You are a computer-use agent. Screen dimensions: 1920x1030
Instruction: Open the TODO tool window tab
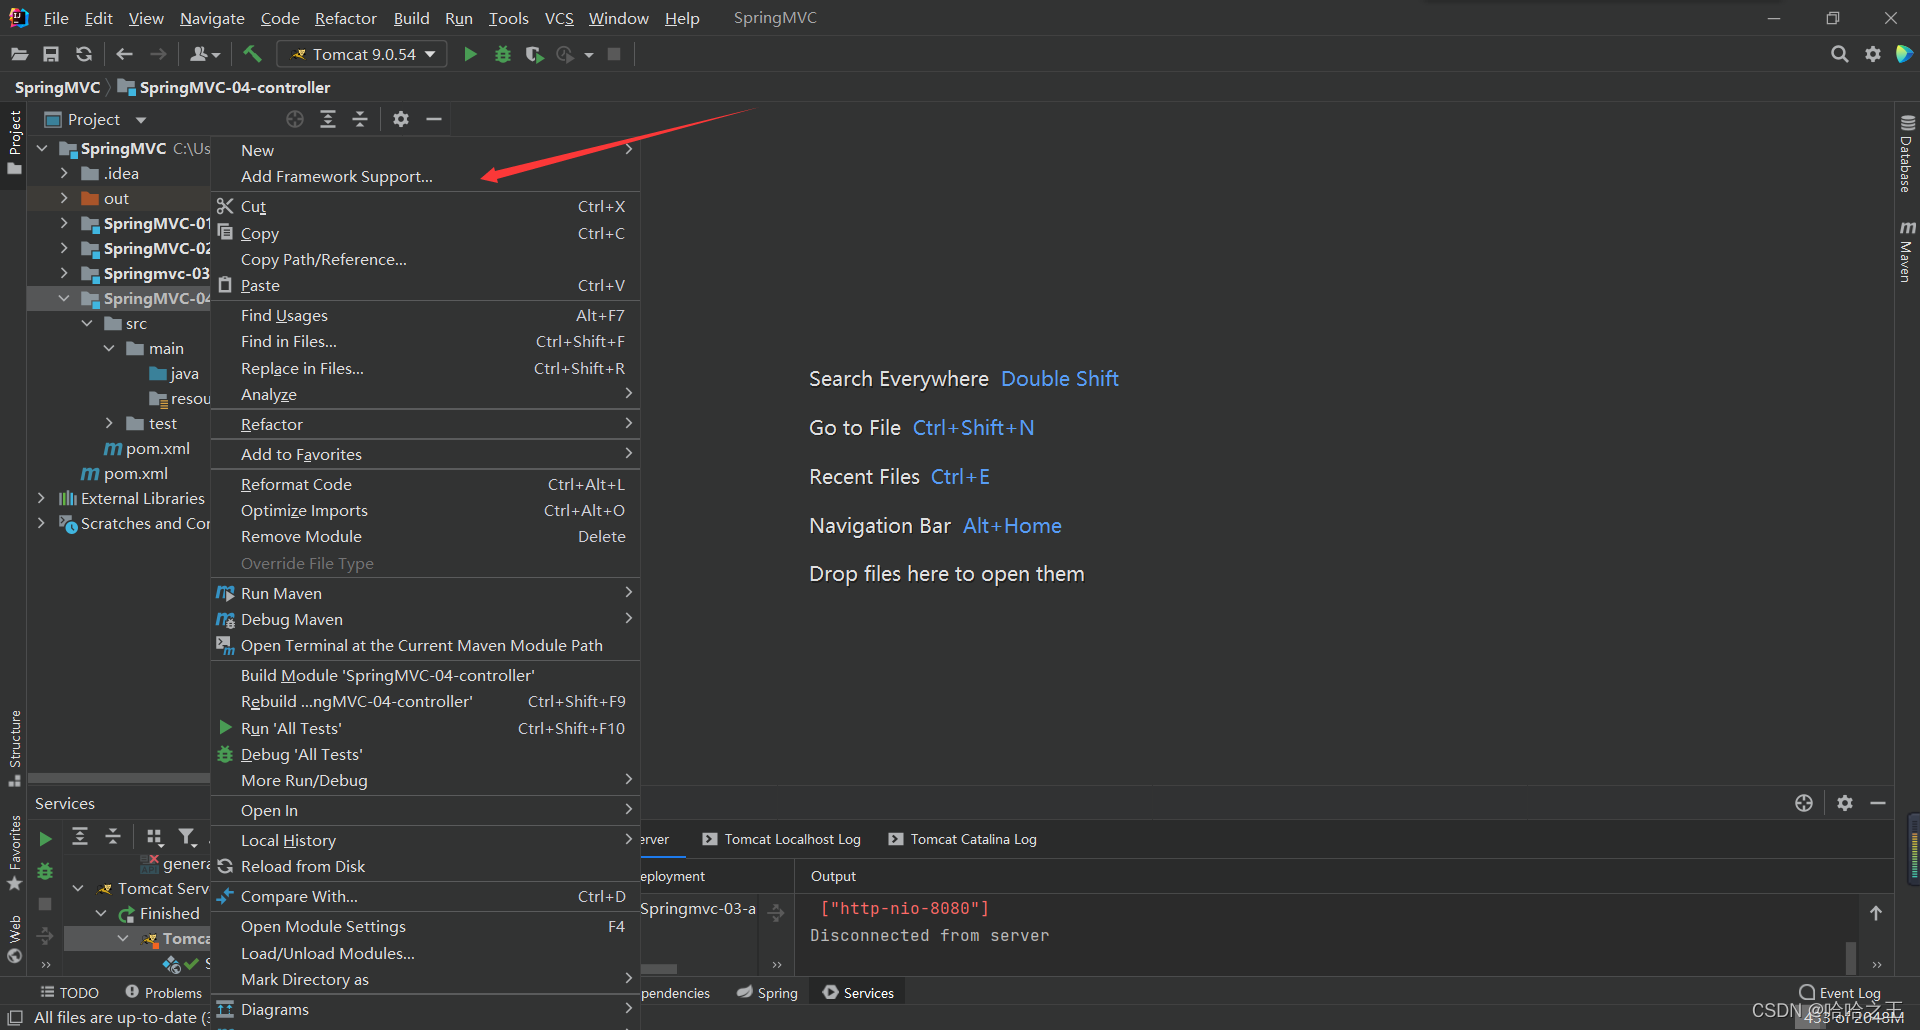pyautogui.click(x=69, y=993)
